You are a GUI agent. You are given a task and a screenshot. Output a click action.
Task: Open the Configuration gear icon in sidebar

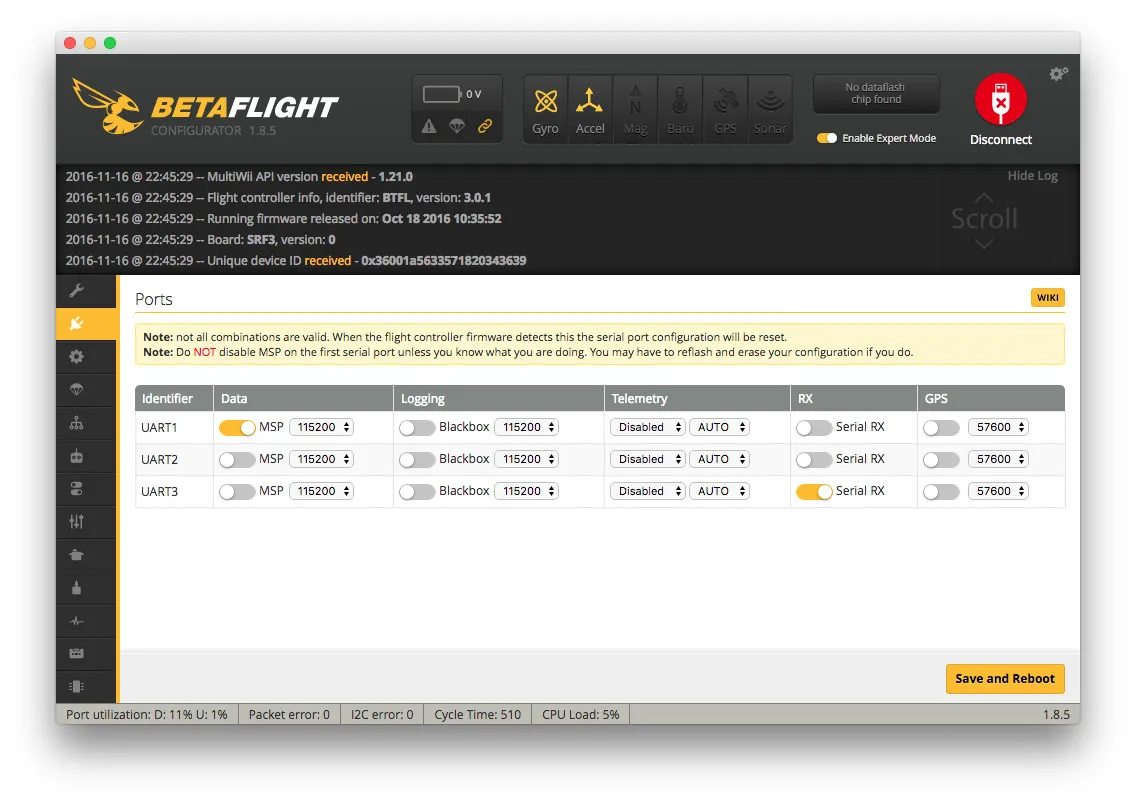(76, 357)
